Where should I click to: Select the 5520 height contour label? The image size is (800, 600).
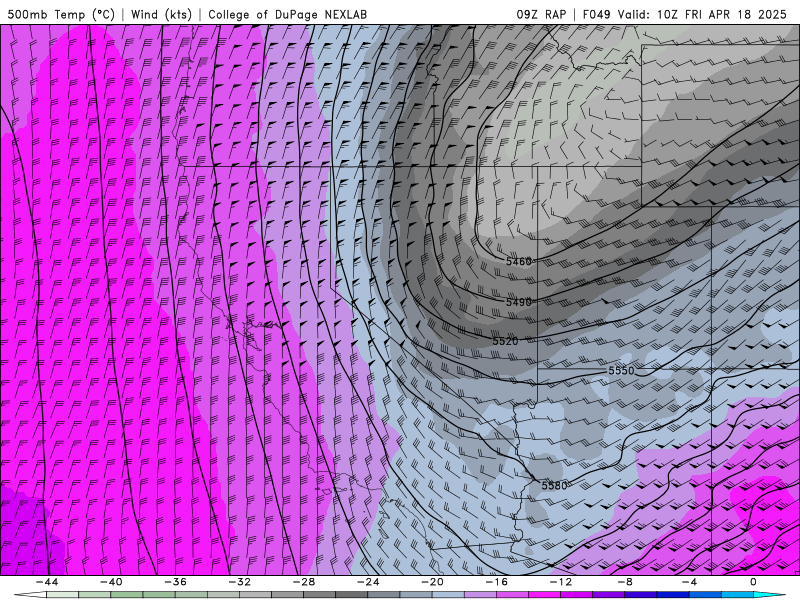point(505,341)
